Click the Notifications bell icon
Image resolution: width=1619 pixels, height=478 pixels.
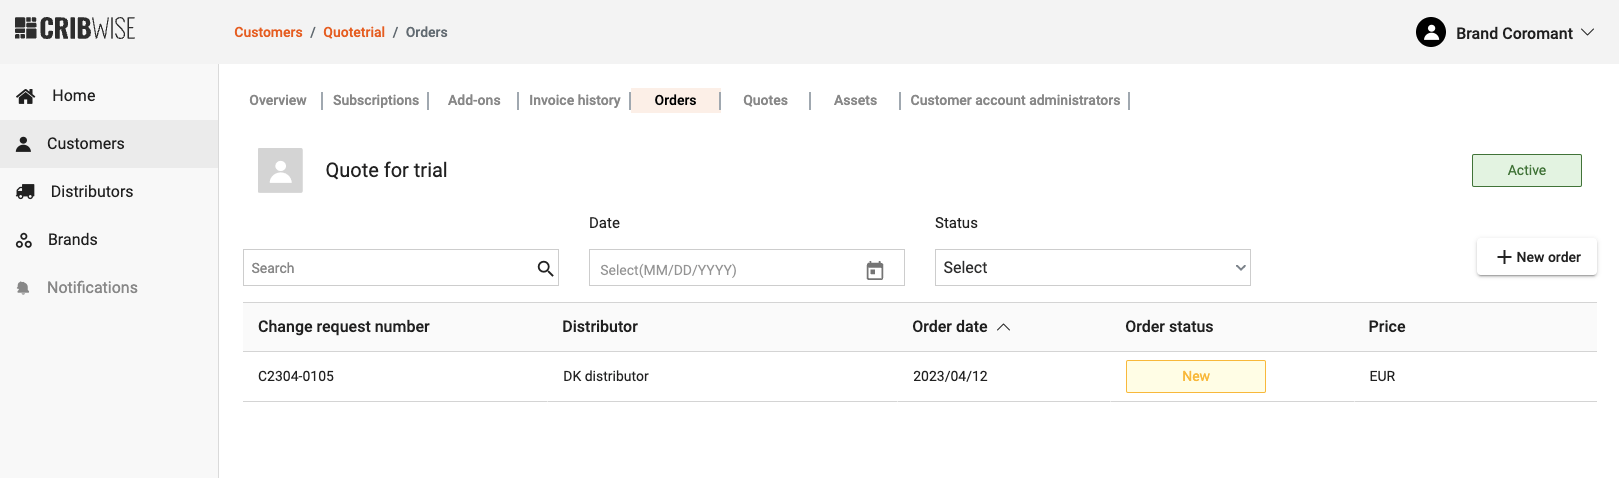click(23, 288)
